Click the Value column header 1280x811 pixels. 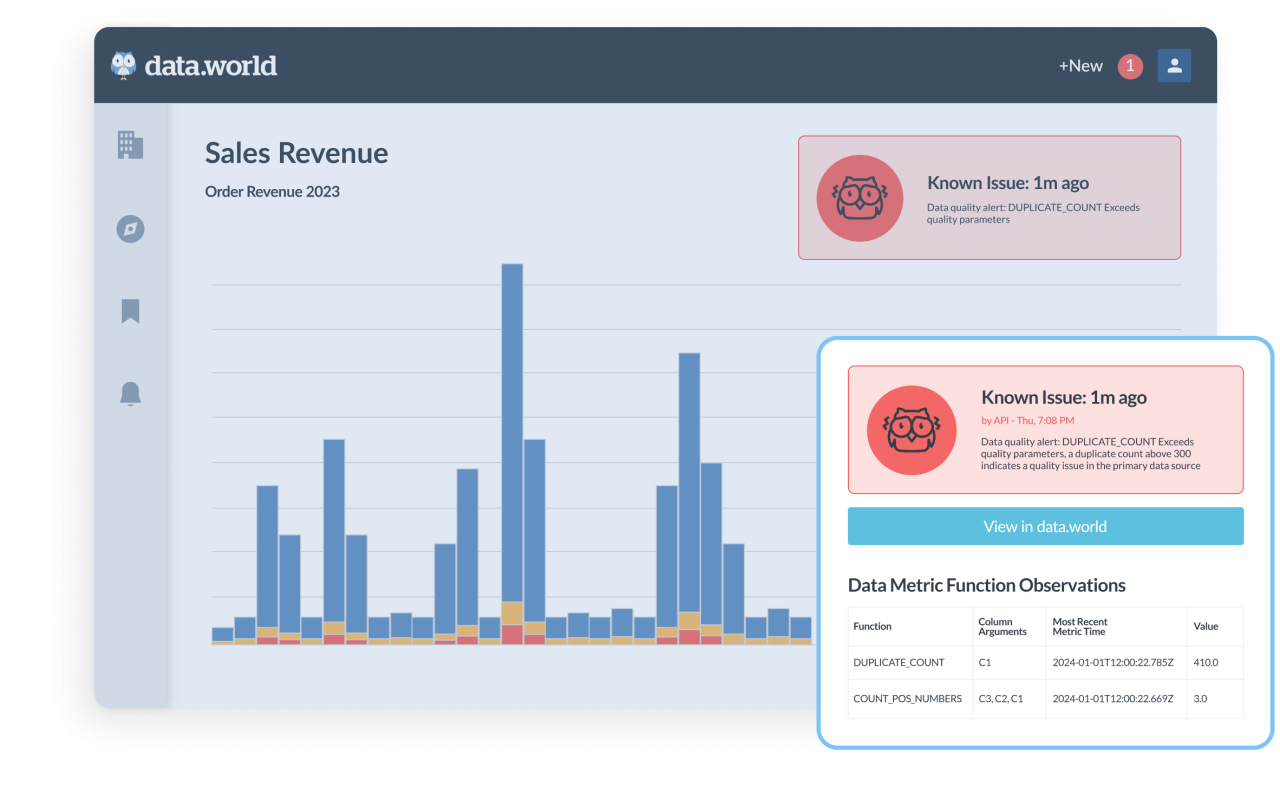tap(1206, 627)
